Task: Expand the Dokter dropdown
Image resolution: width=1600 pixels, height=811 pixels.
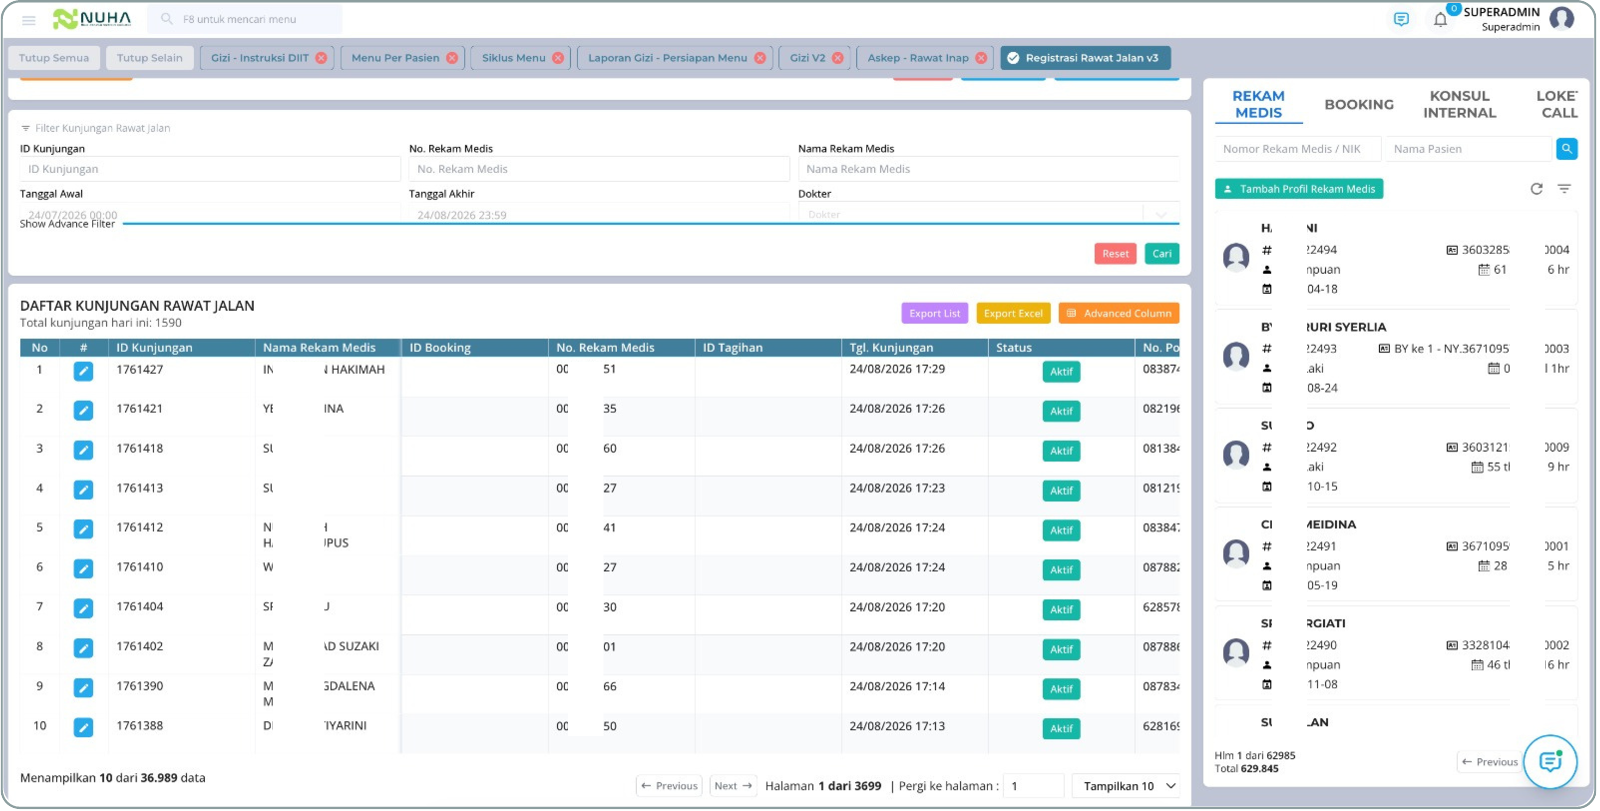Action: tap(1160, 214)
